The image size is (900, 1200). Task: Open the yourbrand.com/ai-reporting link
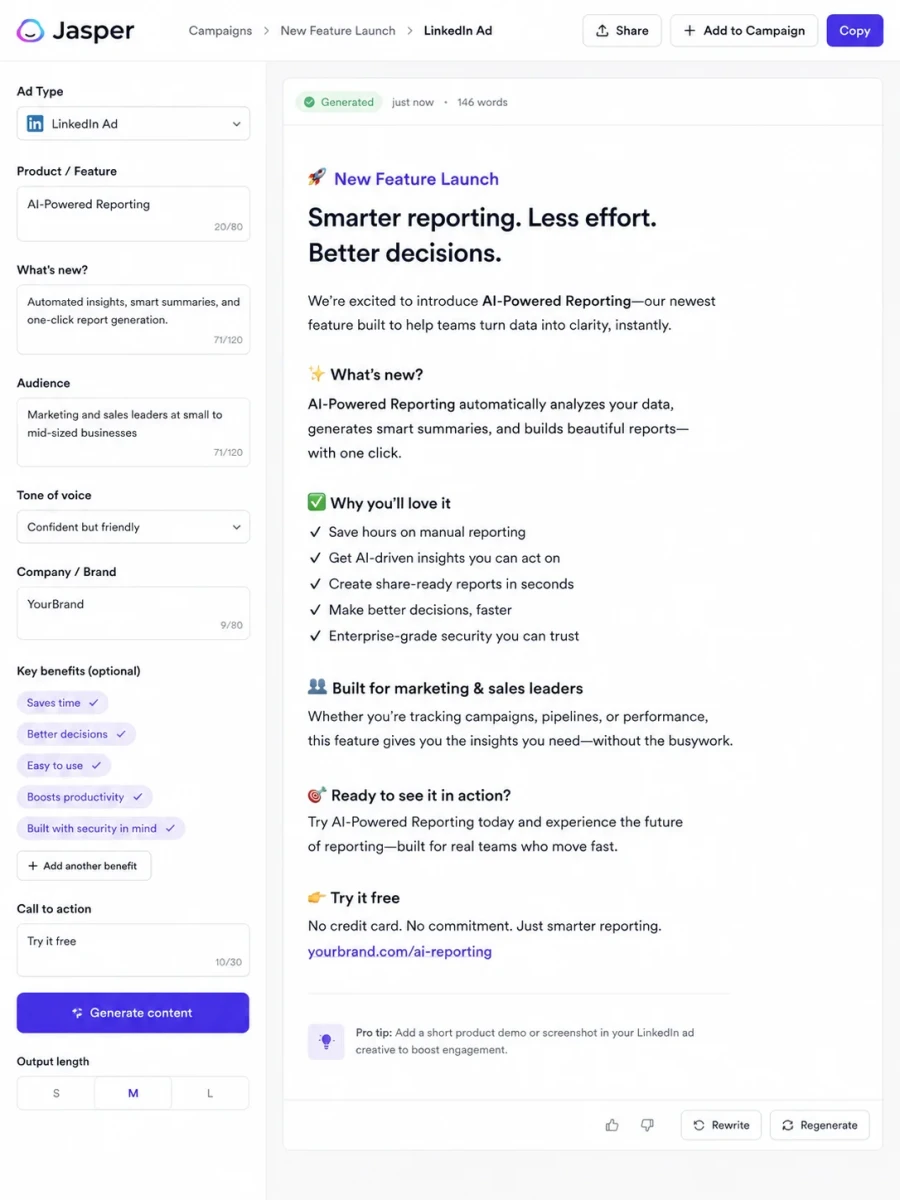[400, 952]
